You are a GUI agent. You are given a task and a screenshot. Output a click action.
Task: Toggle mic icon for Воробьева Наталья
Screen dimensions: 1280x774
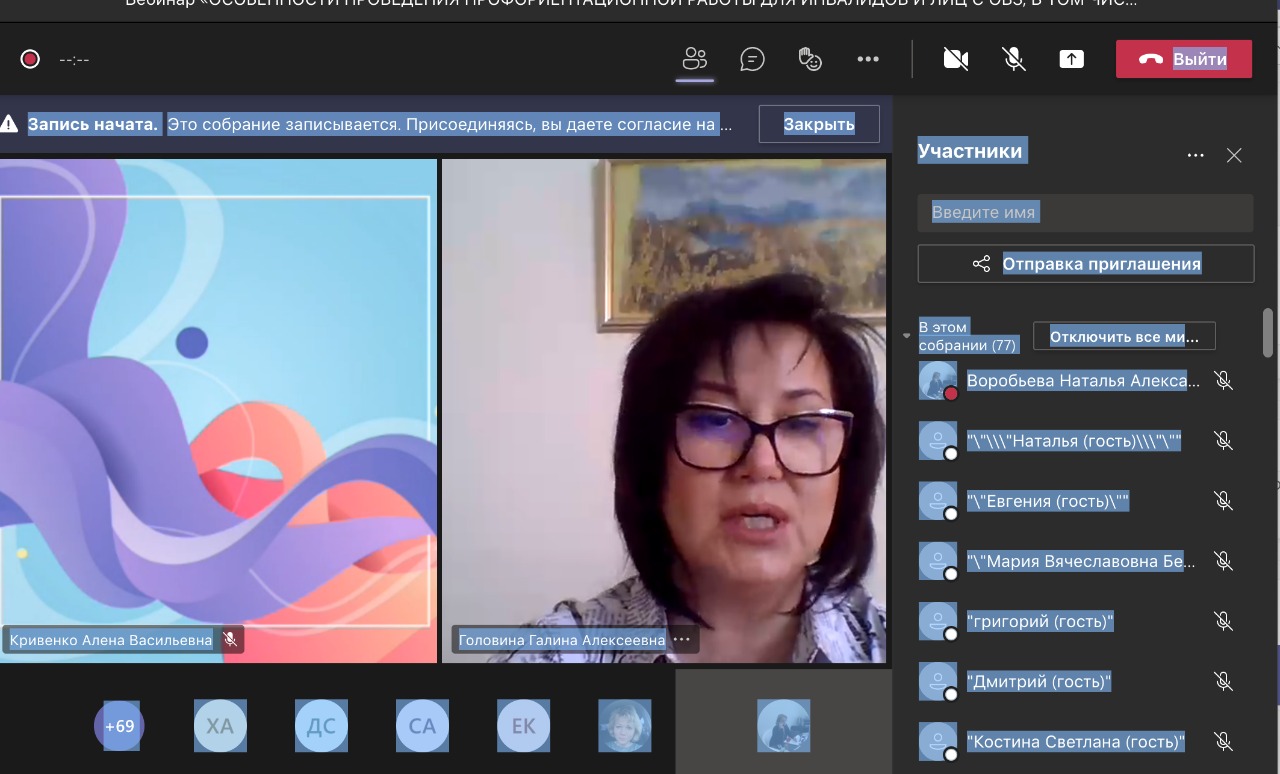click(1222, 381)
